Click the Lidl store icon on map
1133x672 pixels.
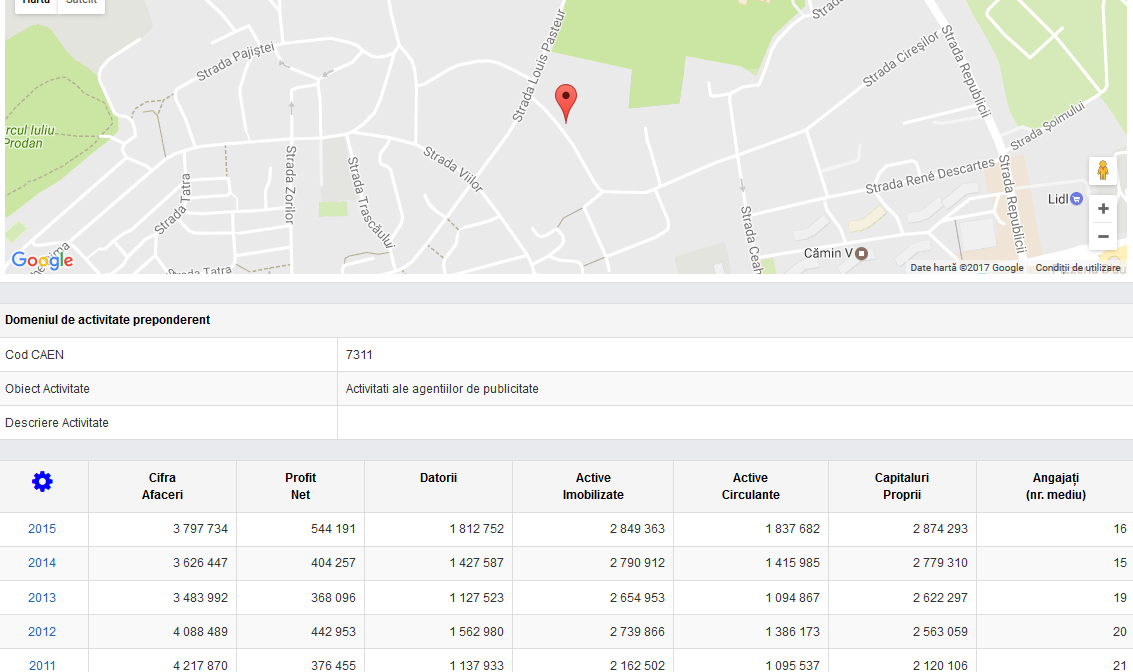[x=1076, y=199]
